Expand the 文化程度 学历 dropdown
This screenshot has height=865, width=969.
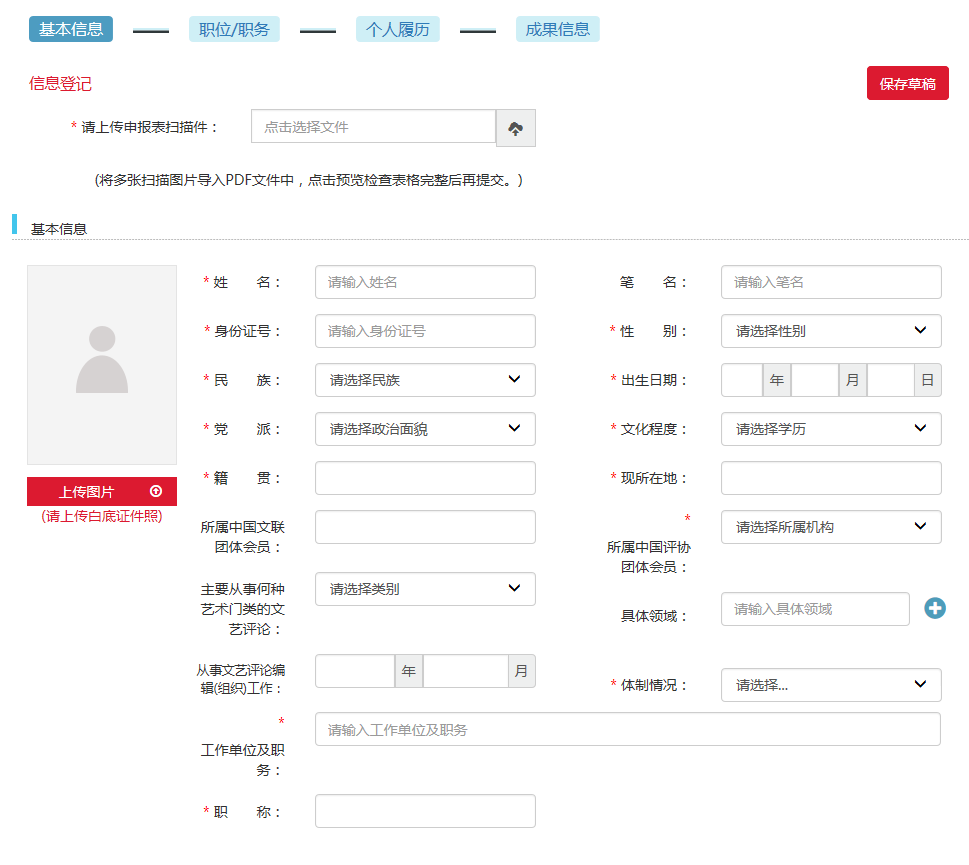[x=830, y=429]
